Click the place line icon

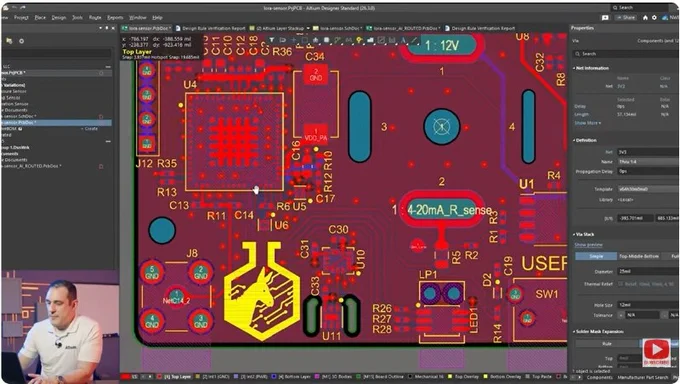click(x=414, y=40)
